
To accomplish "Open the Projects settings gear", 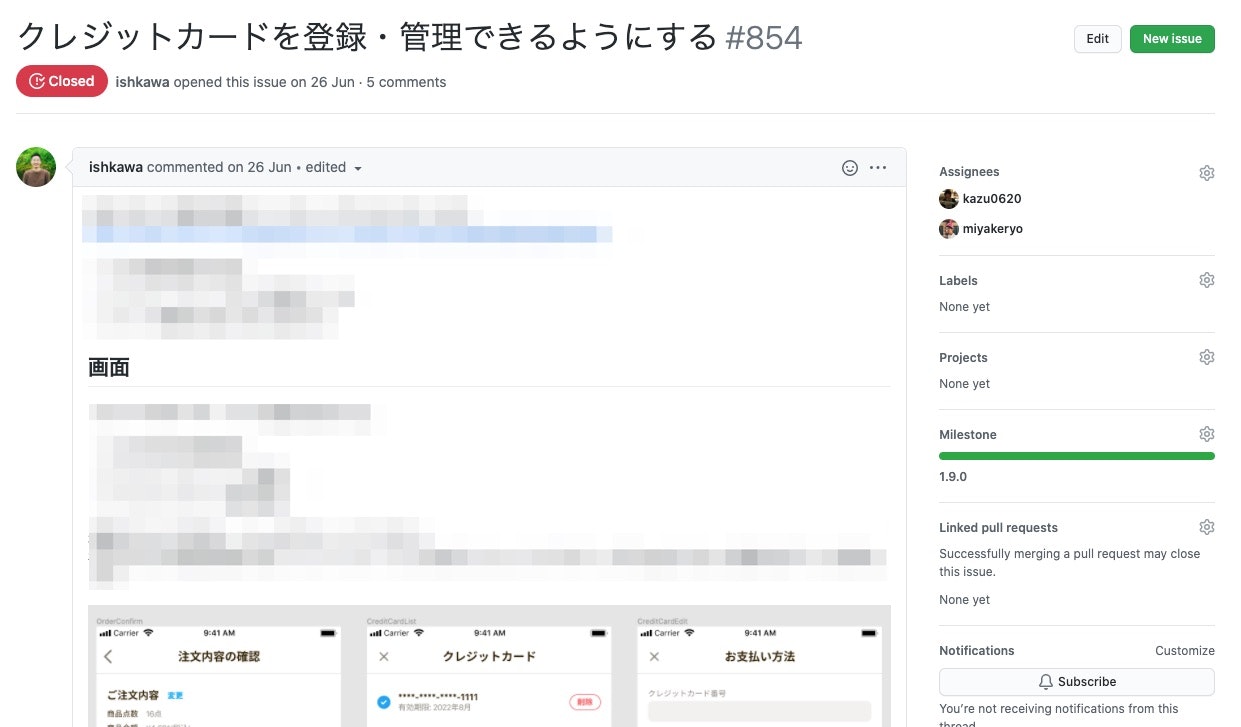I will 1206,357.
